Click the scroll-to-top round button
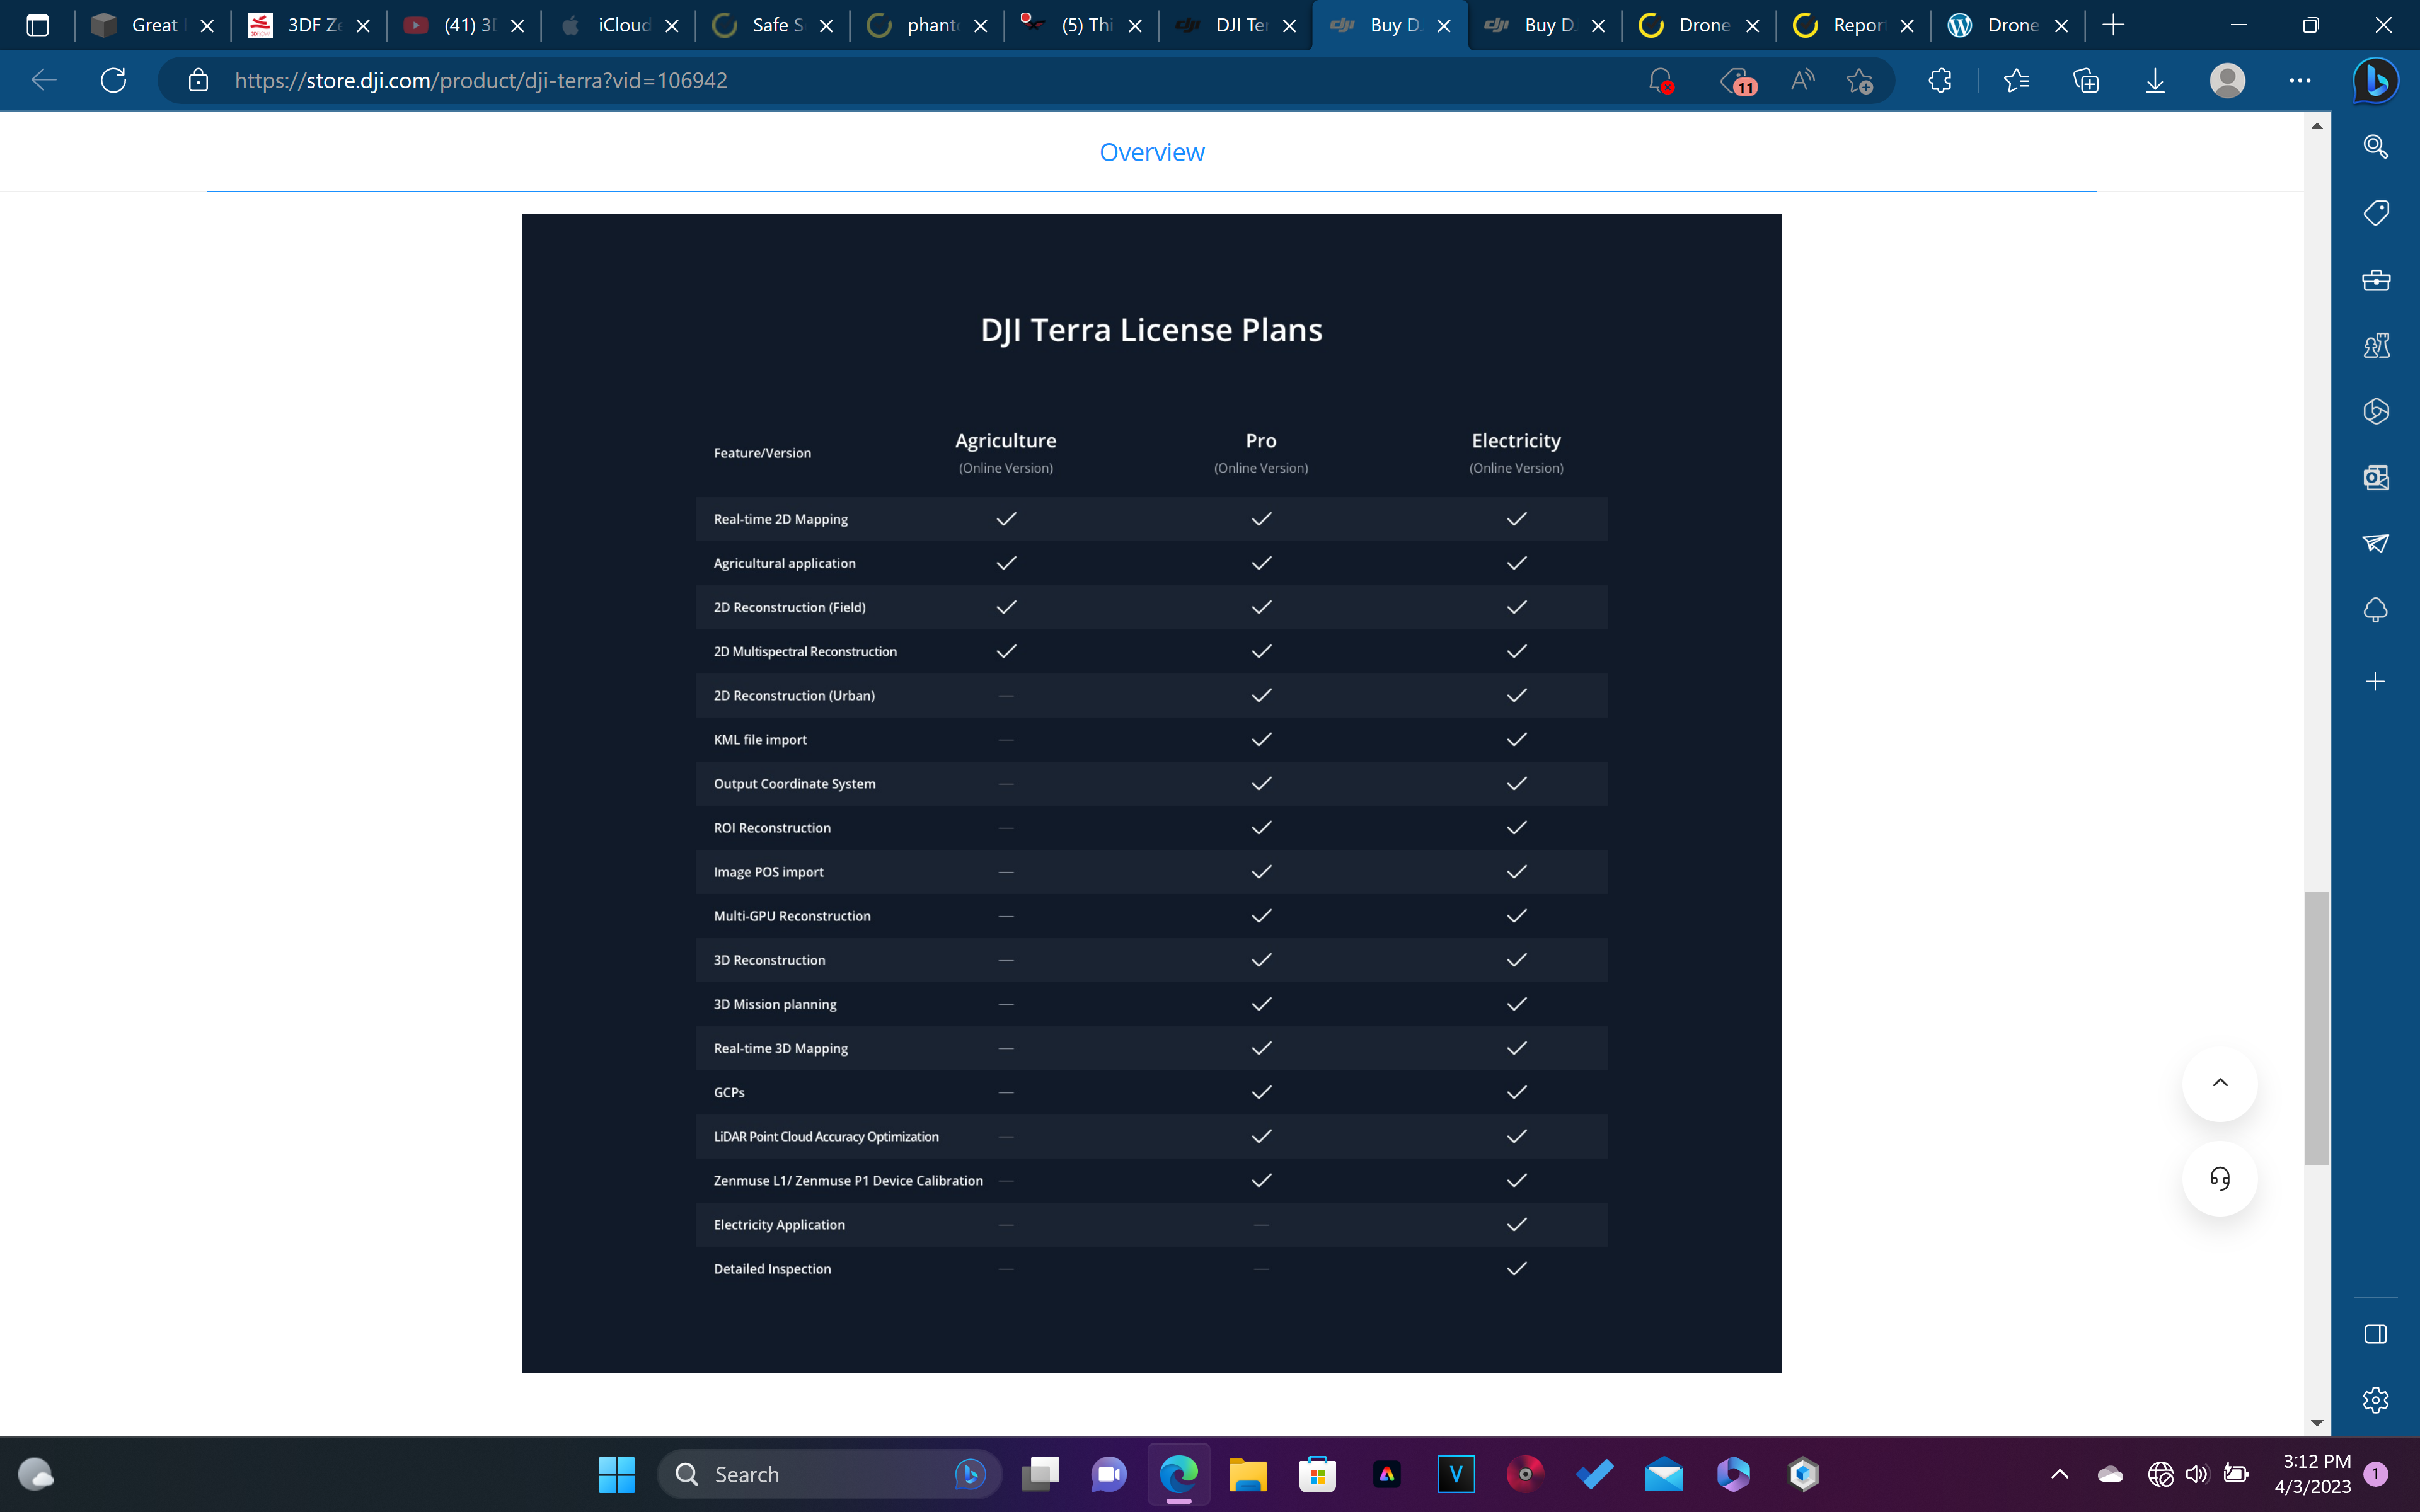This screenshot has width=2420, height=1512. coord(2220,1083)
